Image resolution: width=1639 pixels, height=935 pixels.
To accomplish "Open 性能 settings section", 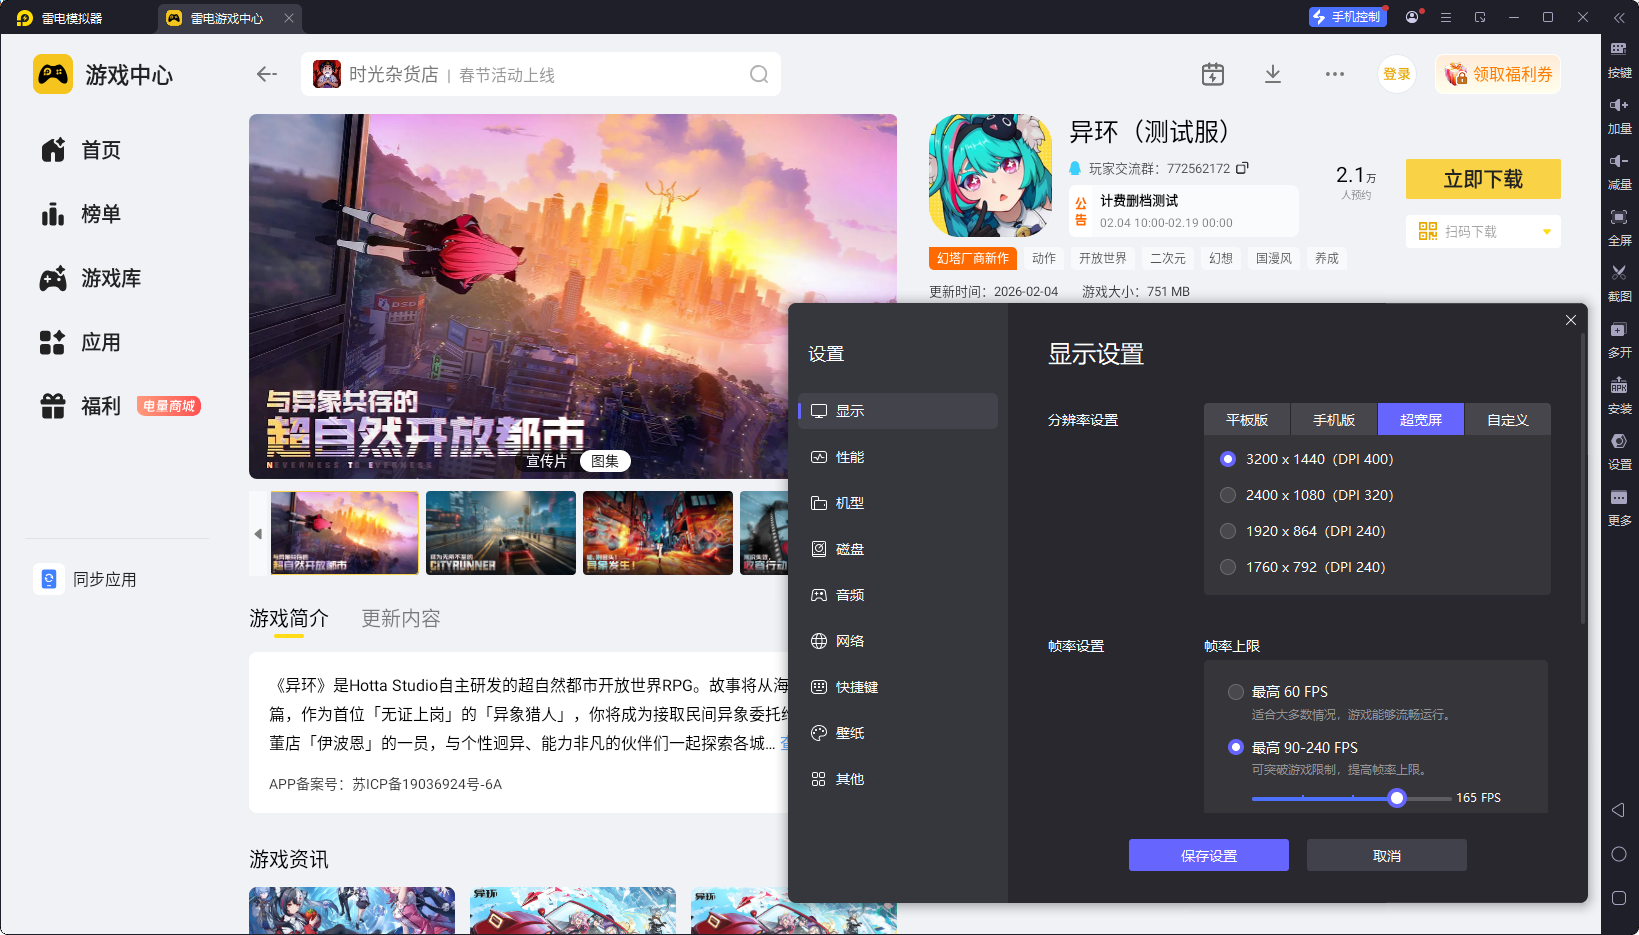I will (x=898, y=457).
